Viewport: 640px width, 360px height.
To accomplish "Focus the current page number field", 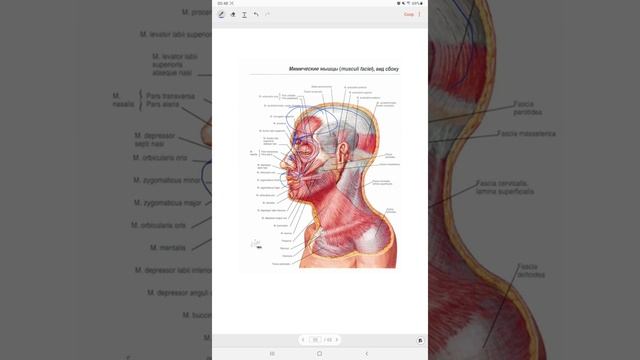I will tap(315, 340).
